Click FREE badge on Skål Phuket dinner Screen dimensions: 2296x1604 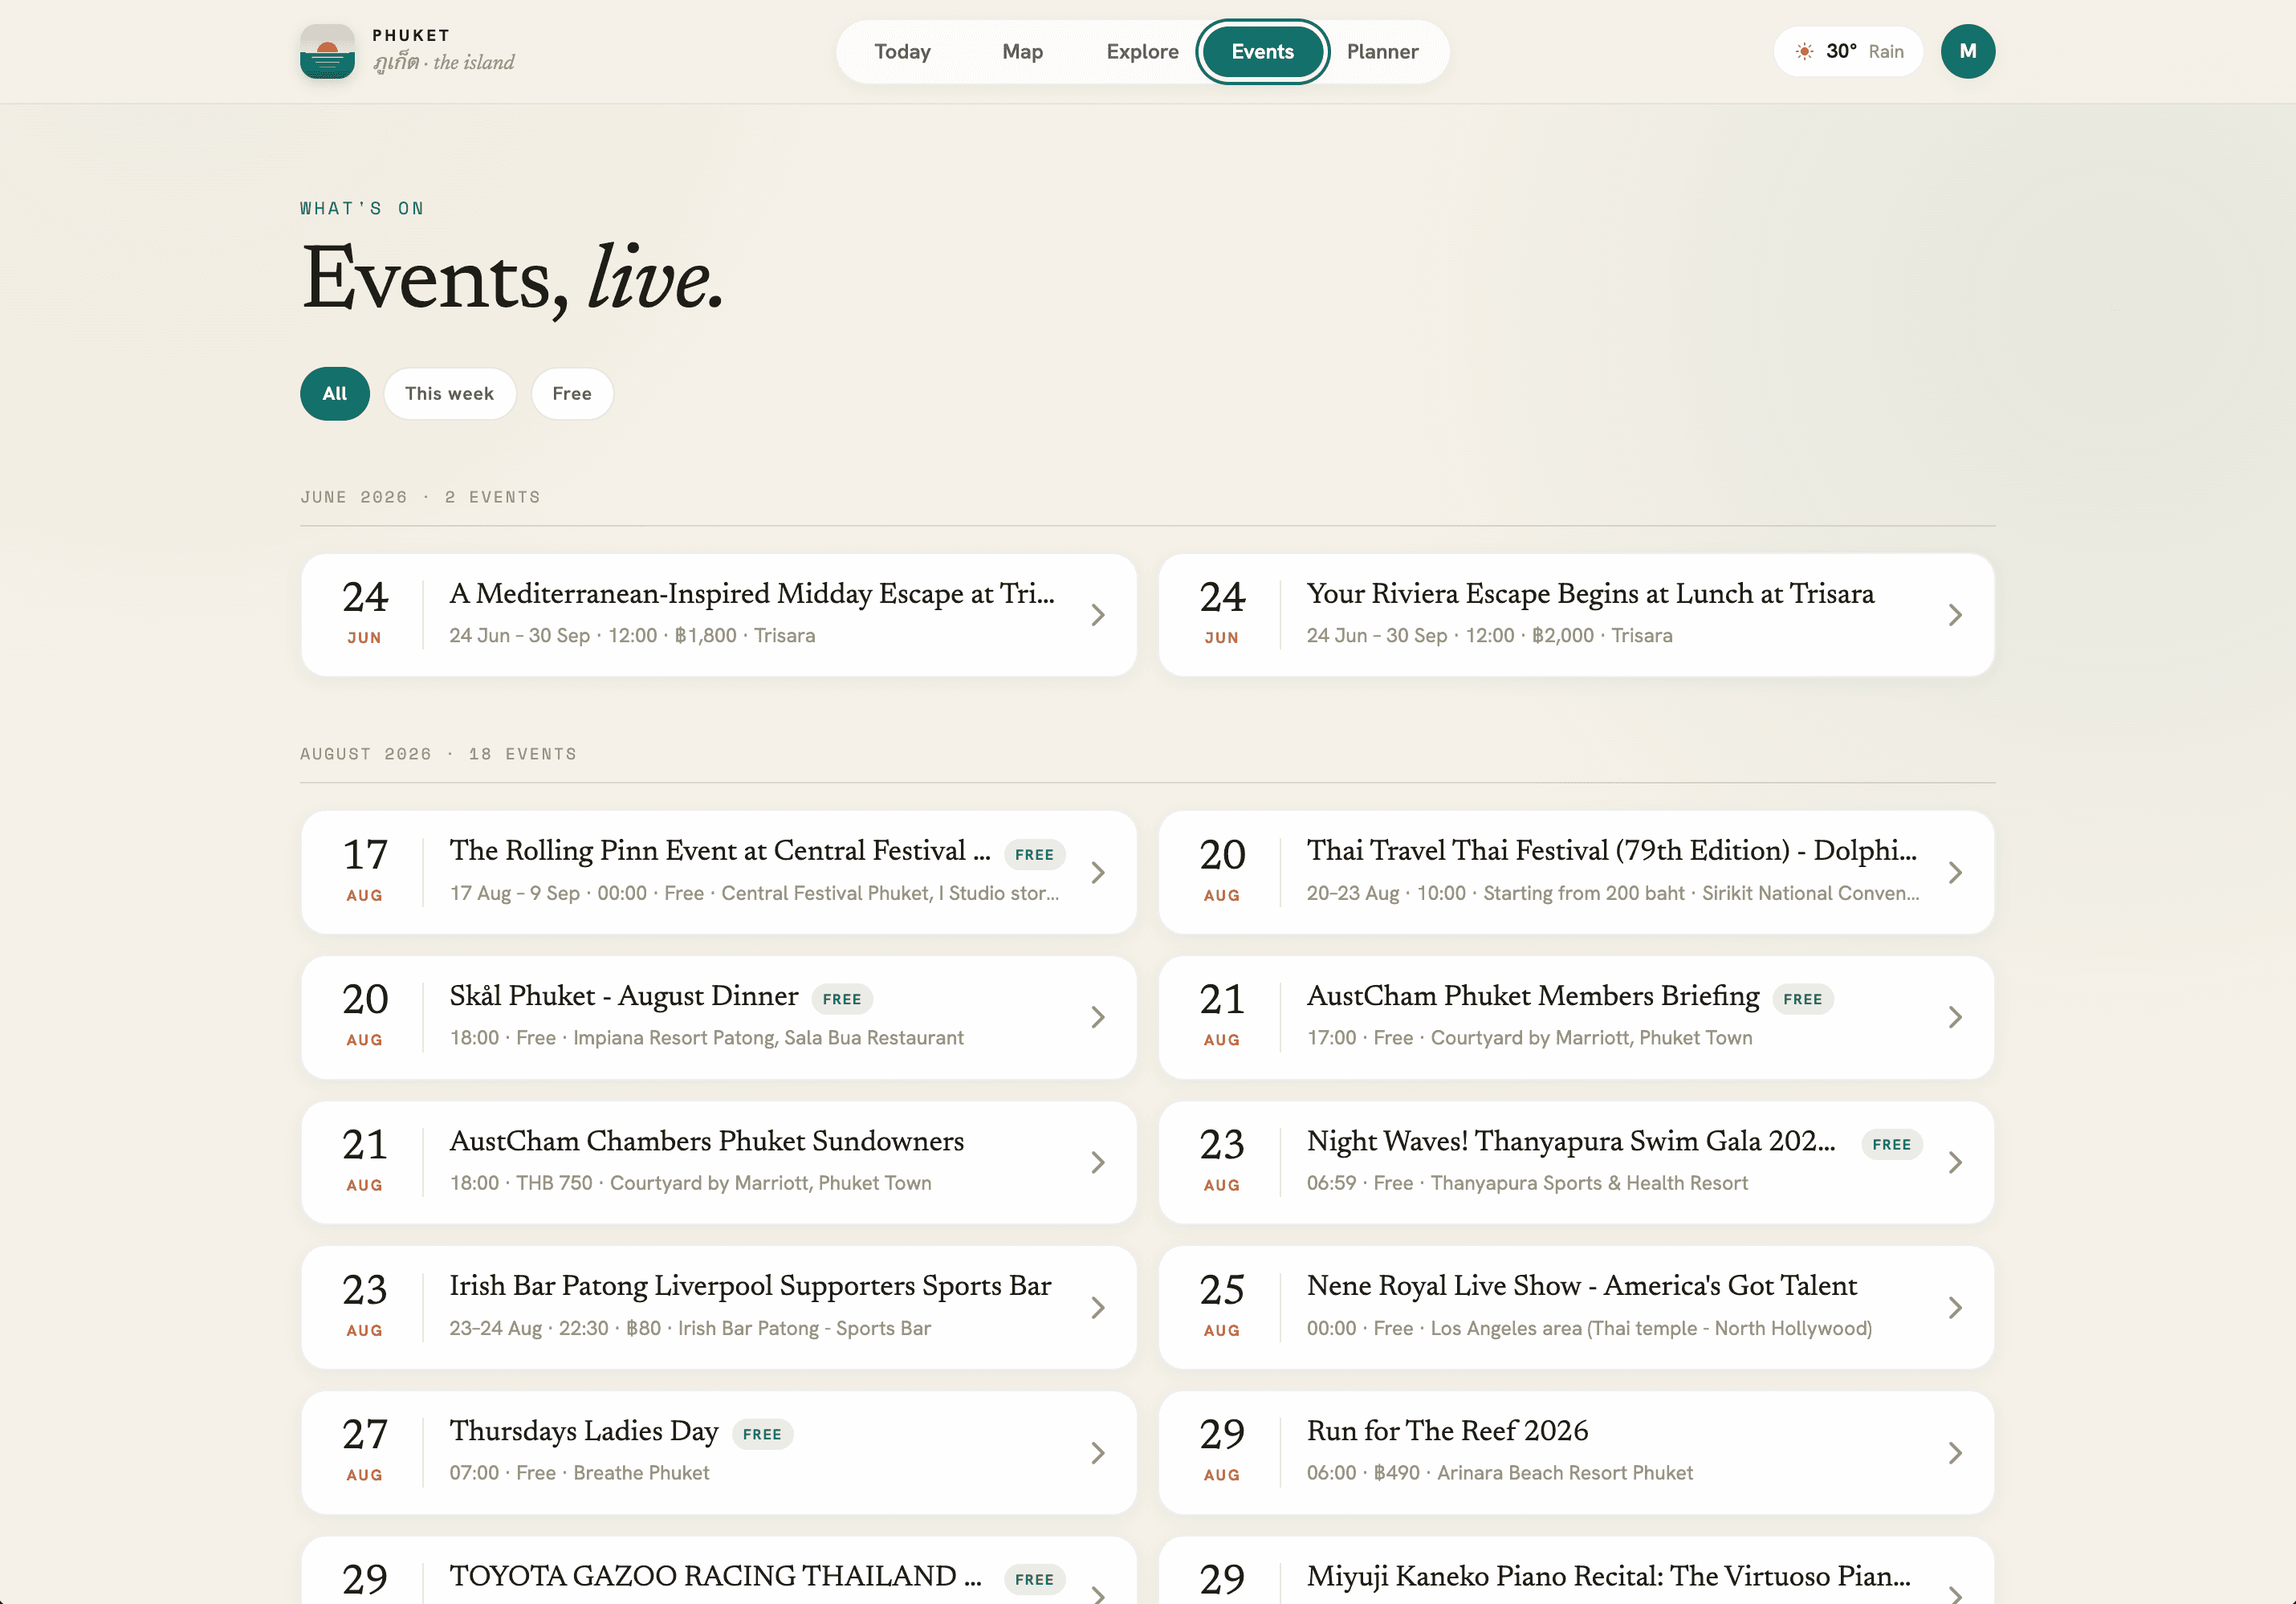click(x=841, y=999)
